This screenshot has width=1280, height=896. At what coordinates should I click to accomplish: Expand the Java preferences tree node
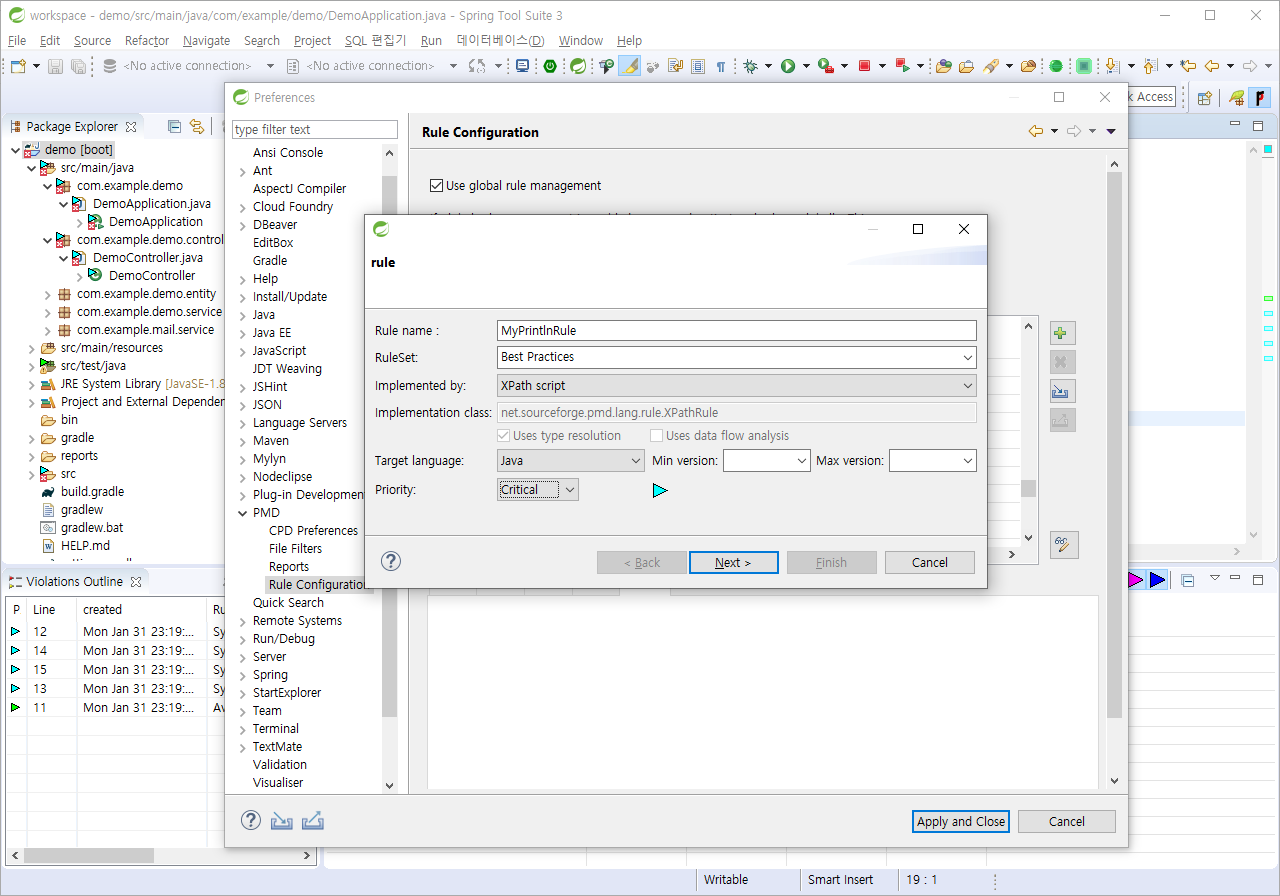[x=242, y=315]
